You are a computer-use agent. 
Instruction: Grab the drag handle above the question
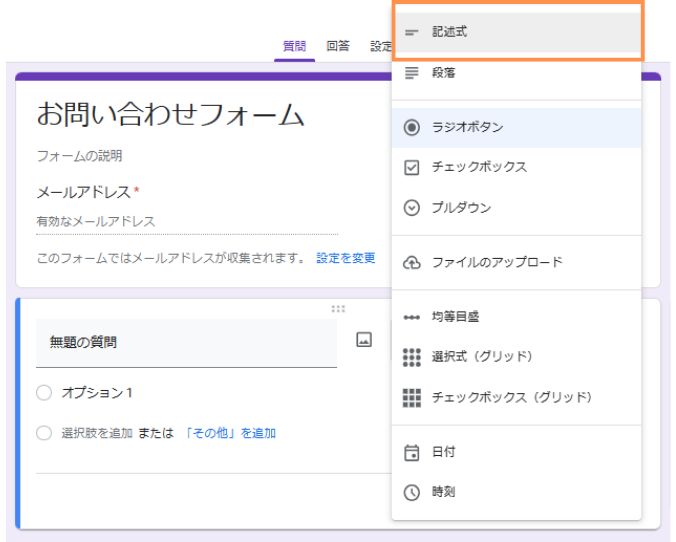[x=338, y=309]
